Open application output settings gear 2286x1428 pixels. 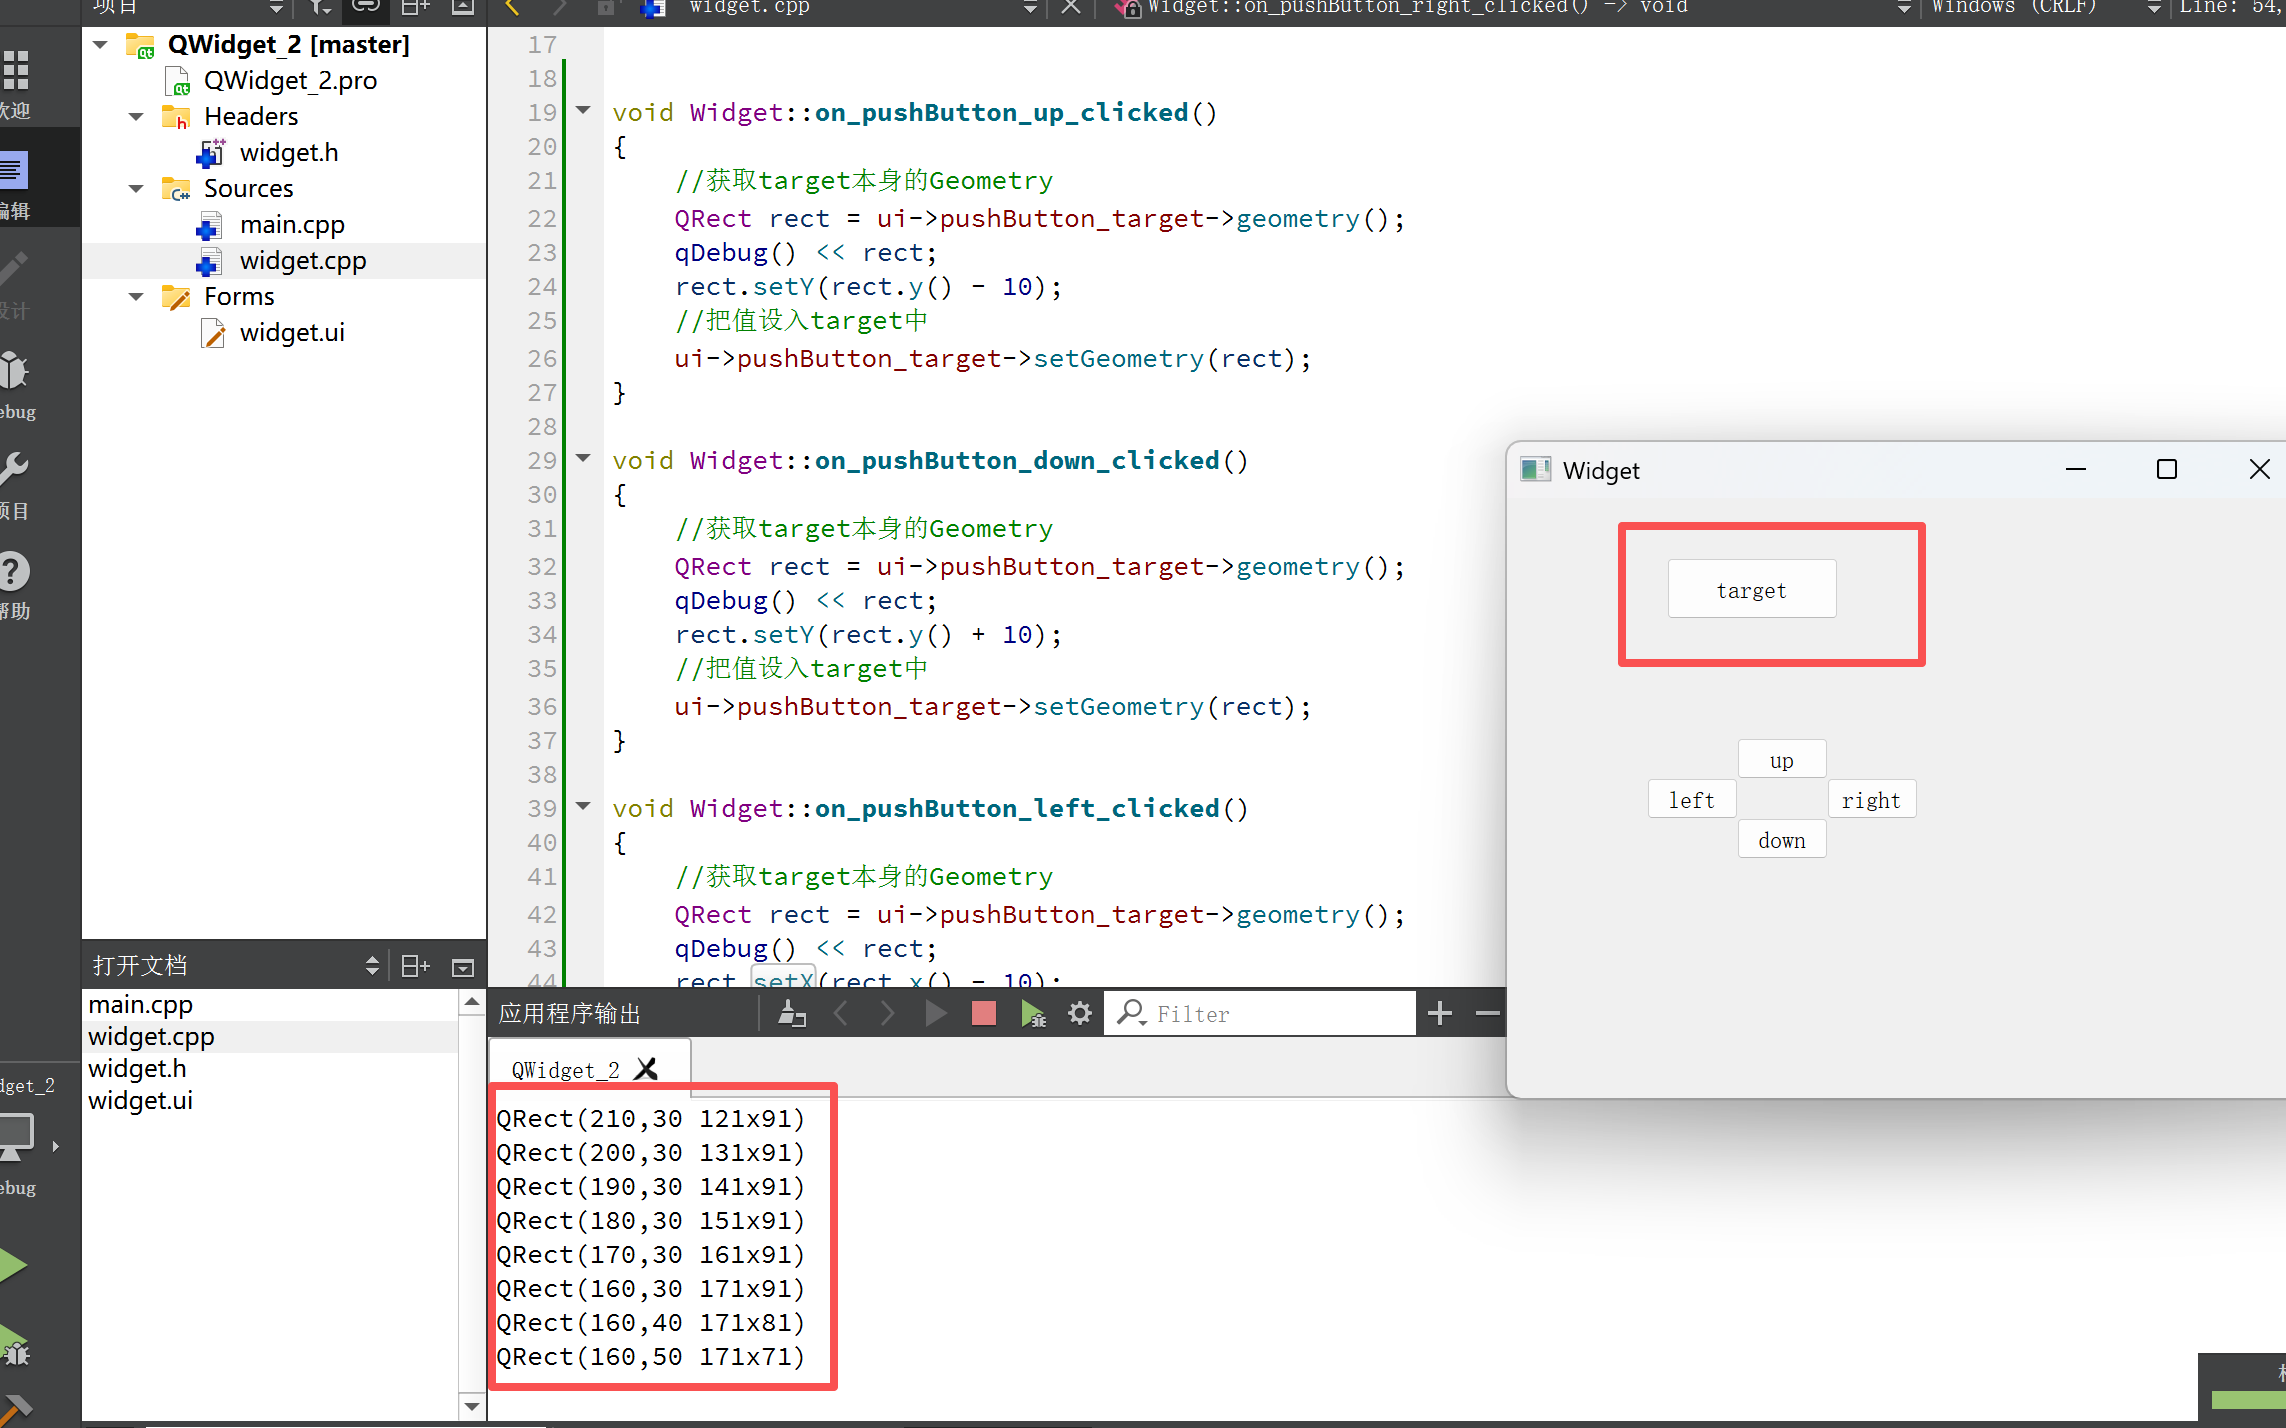[x=1079, y=1014]
